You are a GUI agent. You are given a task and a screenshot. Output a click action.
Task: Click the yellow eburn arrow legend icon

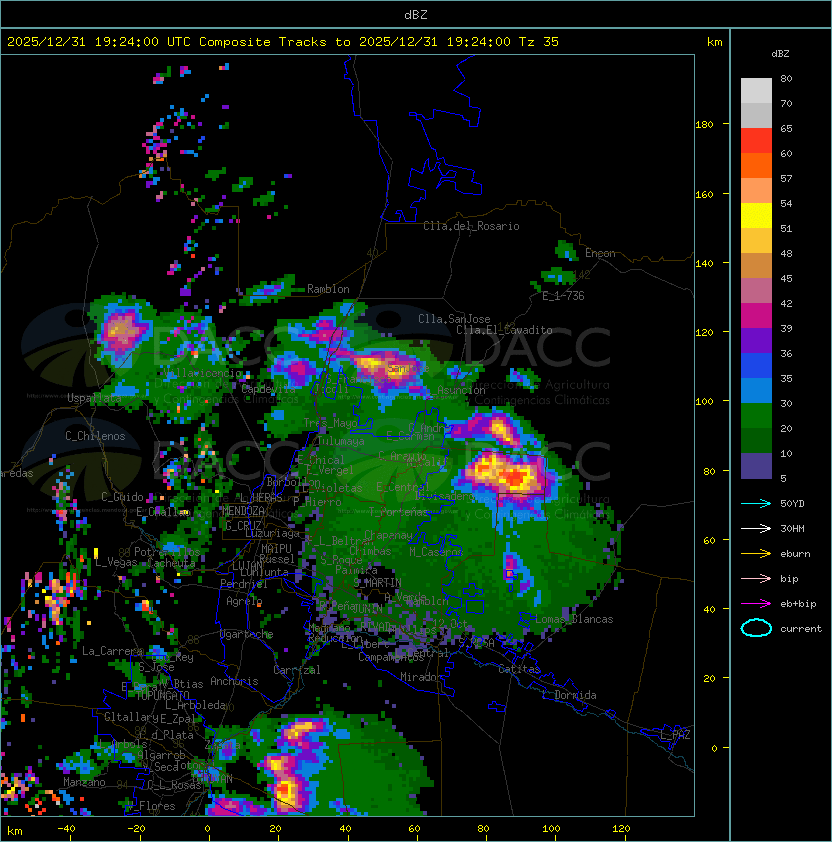point(756,554)
